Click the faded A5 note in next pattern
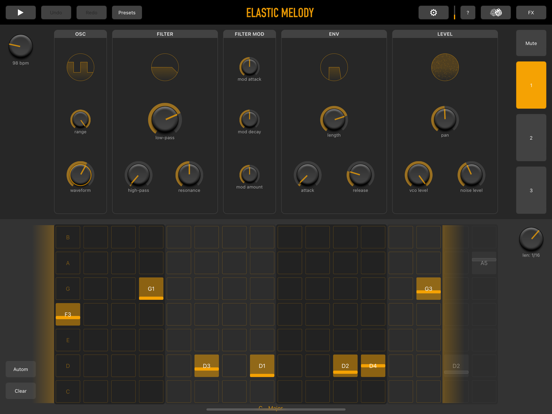Image resolution: width=552 pixels, height=414 pixels. (484, 263)
